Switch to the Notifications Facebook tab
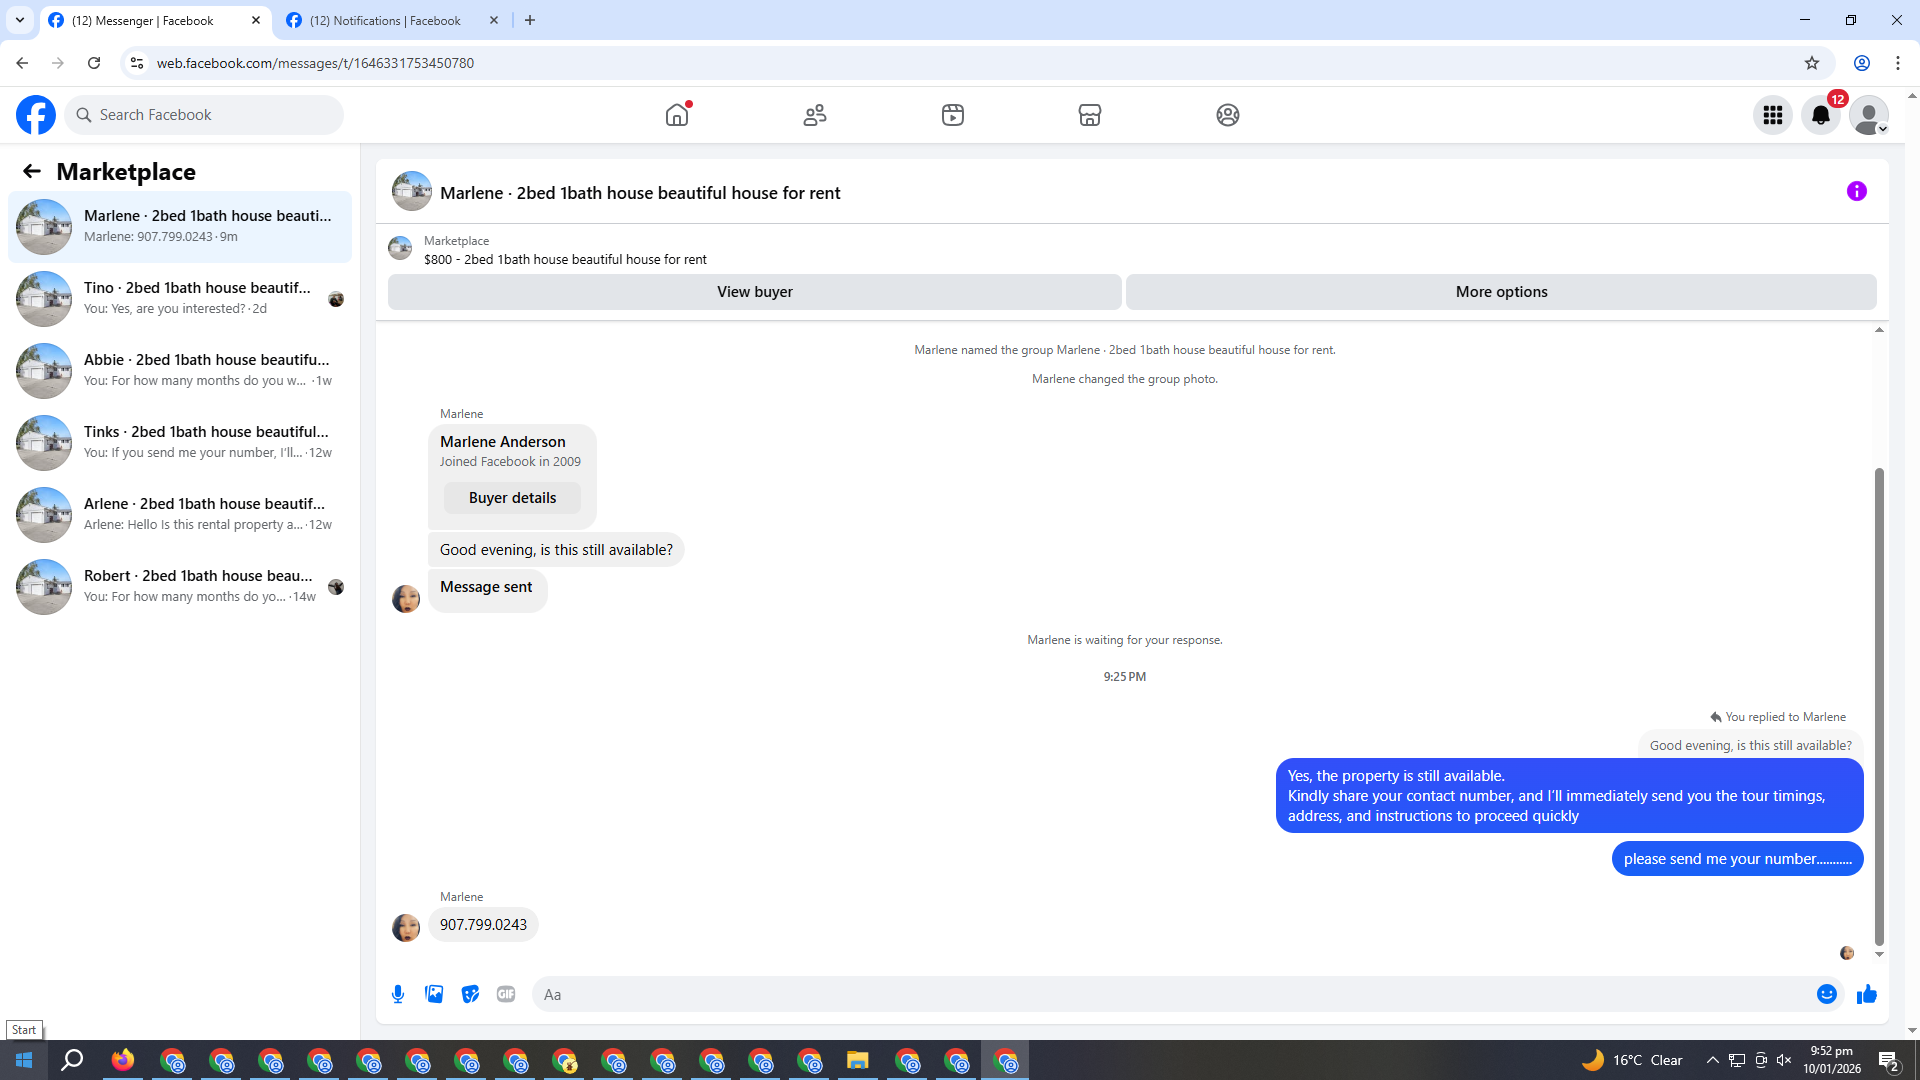Image resolution: width=1920 pixels, height=1080 pixels. pyautogui.click(x=385, y=20)
